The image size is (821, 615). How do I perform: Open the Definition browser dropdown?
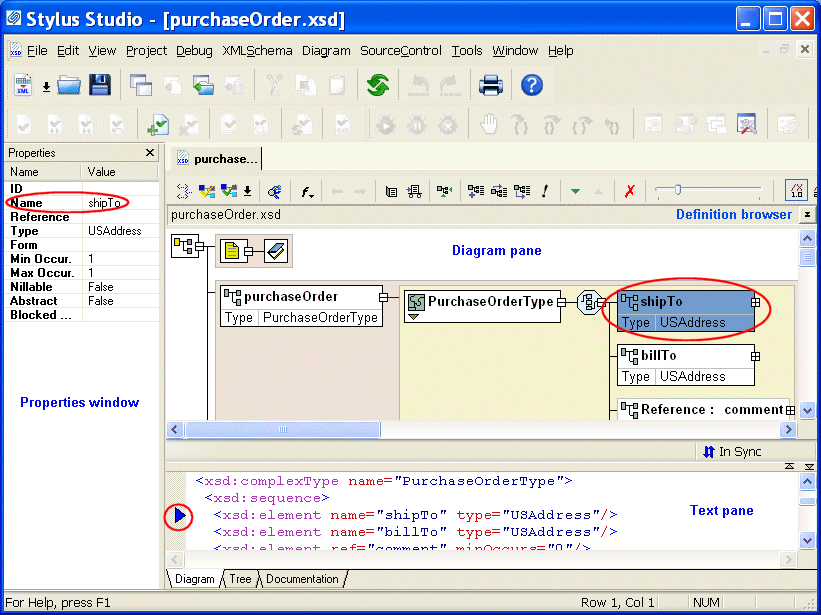[807, 214]
